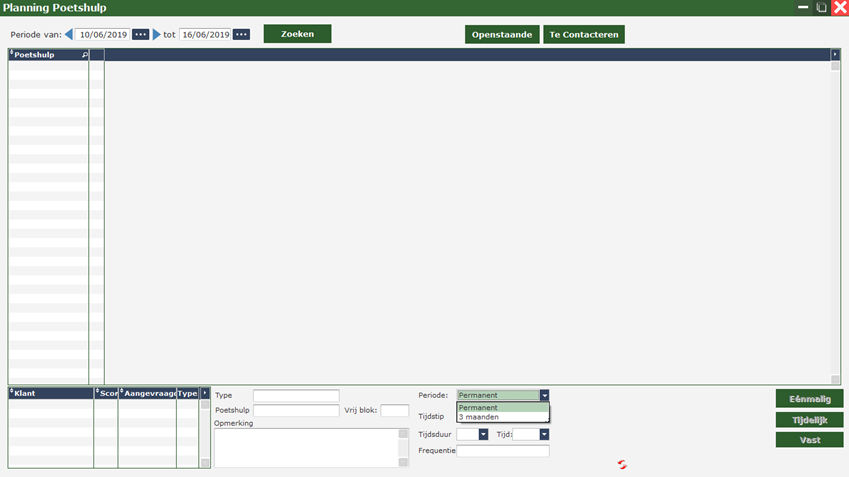This screenshot has width=849, height=477.
Task: Click the search icon in Poetshulp column header
Action: pyautogui.click(x=84, y=55)
